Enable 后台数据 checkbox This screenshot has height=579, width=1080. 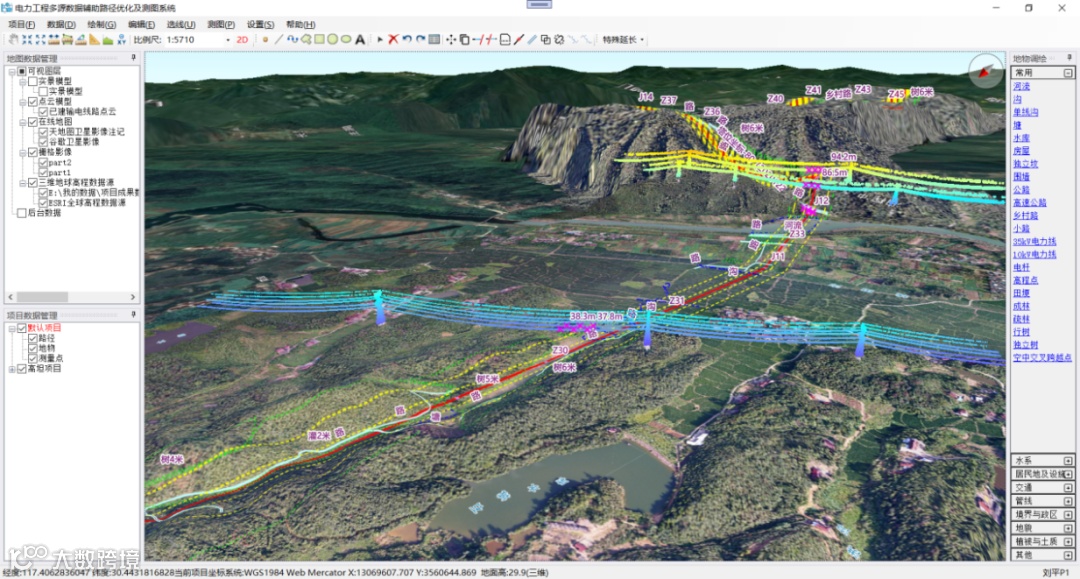(22, 213)
